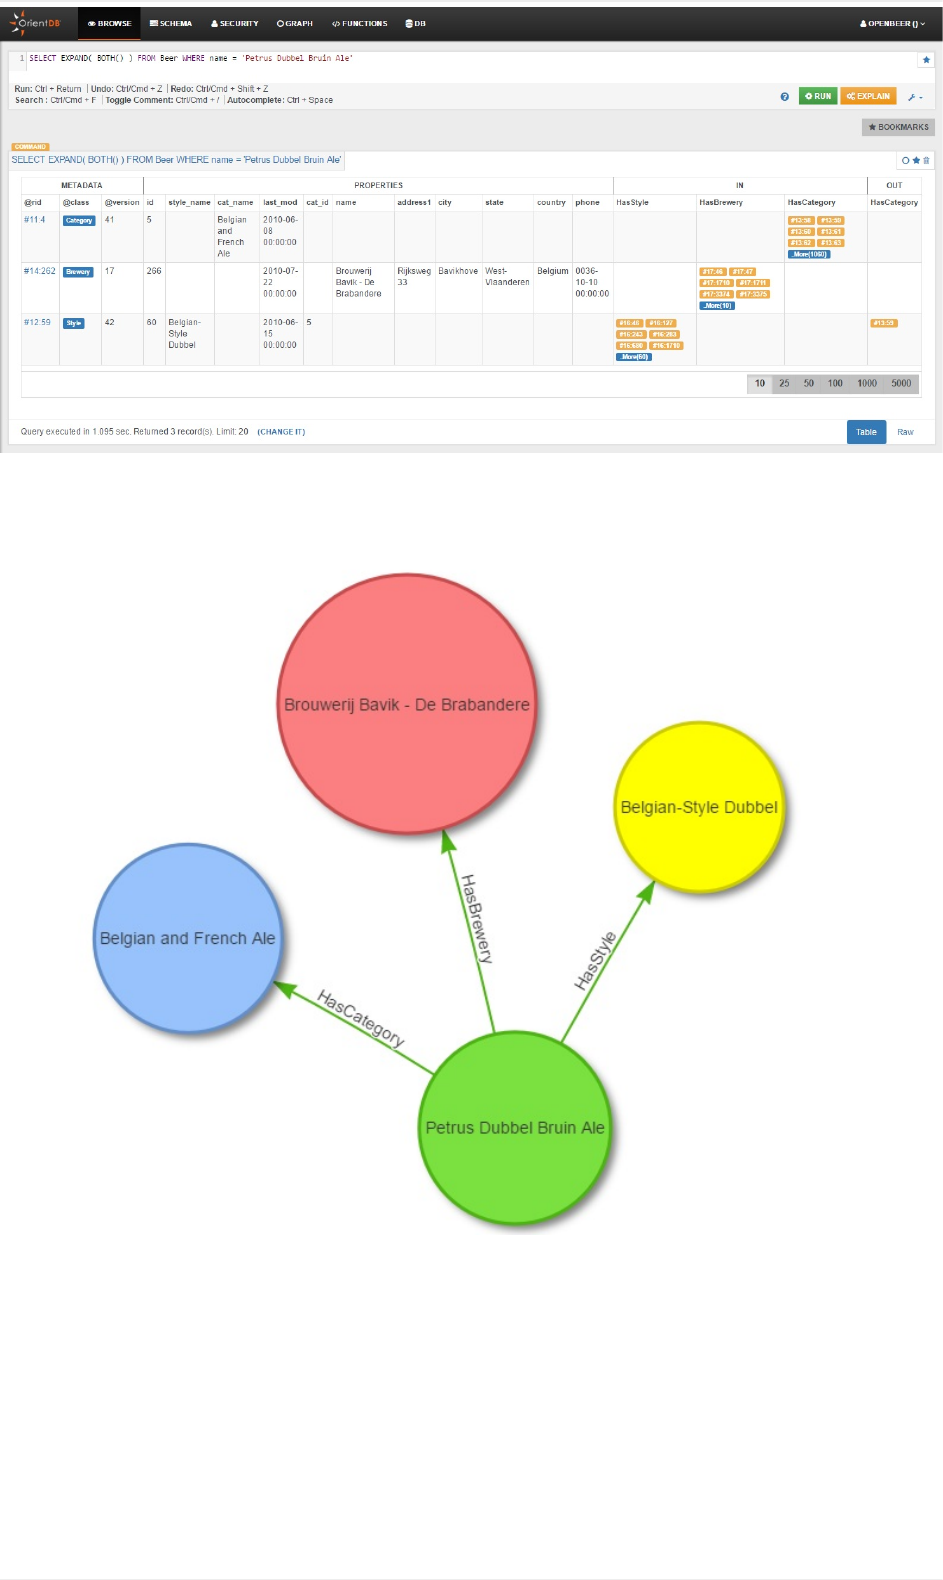Select the yellow Belgian-Style Dubbel node
The height and width of the screenshot is (1580, 943).
pyautogui.click(x=699, y=807)
